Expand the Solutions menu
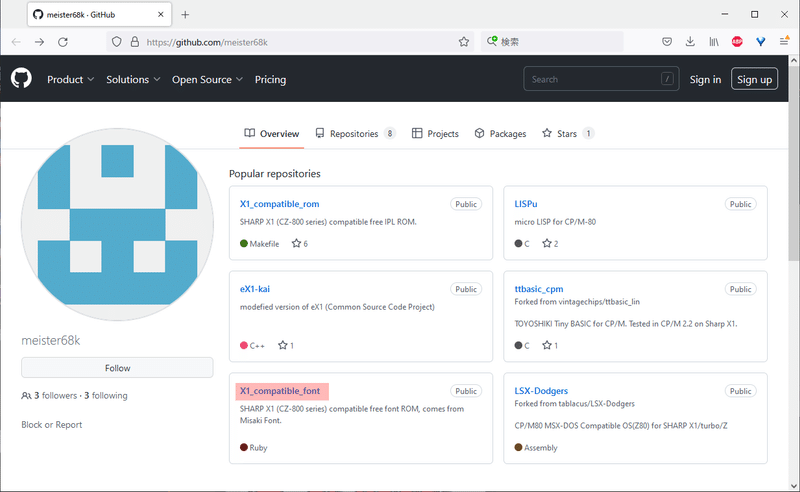 133,80
